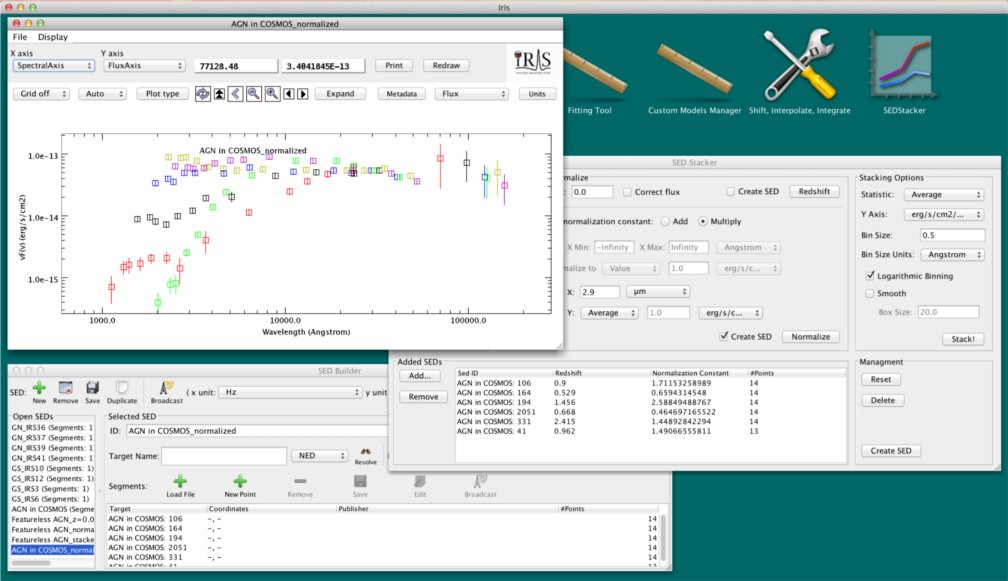
Task: Click the Metadata button
Action: [x=402, y=94]
